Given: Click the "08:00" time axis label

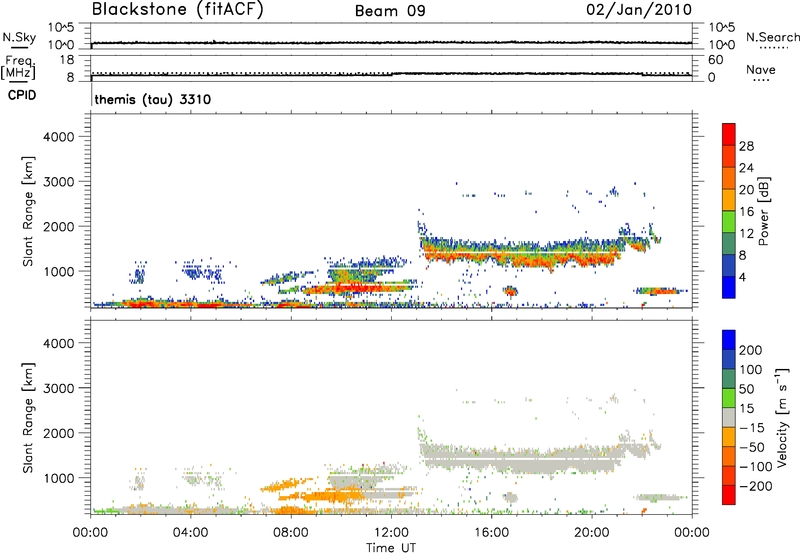Looking at the screenshot, I should (291, 533).
